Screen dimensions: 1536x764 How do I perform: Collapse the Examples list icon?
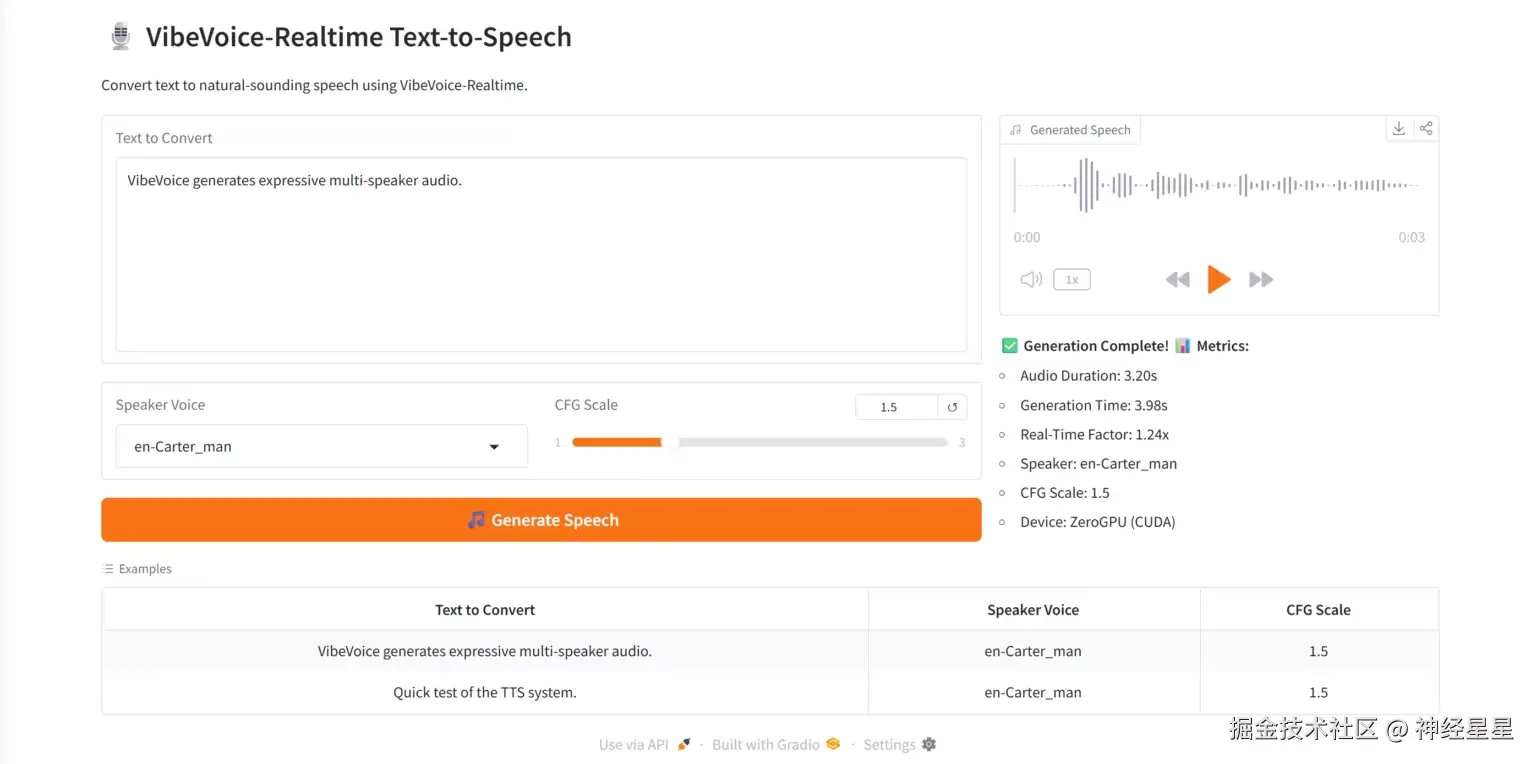coord(108,569)
